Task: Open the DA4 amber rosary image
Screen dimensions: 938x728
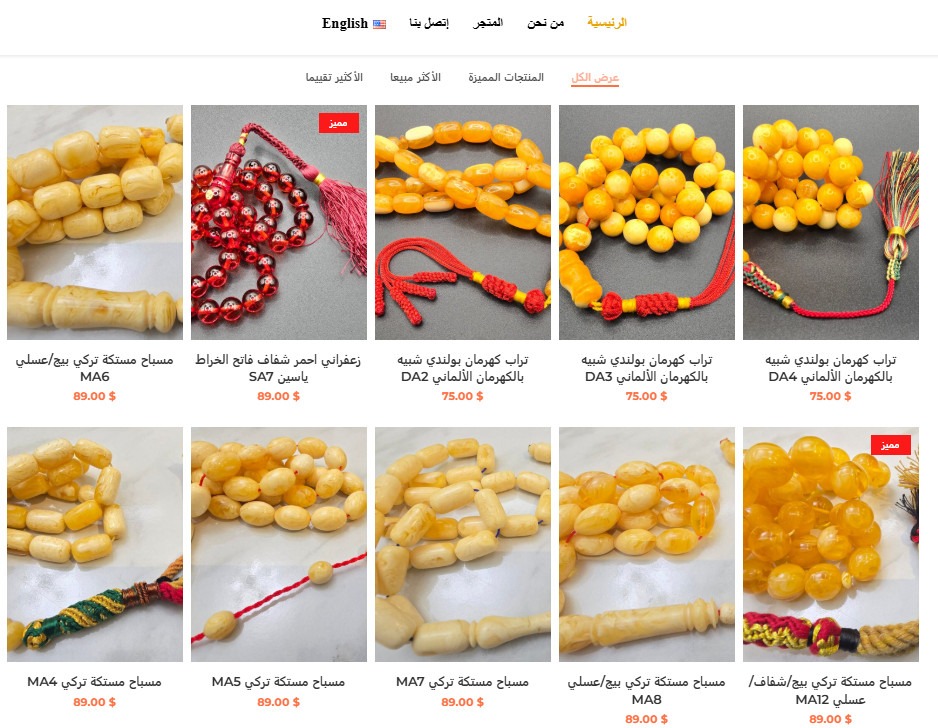Action: click(x=830, y=223)
